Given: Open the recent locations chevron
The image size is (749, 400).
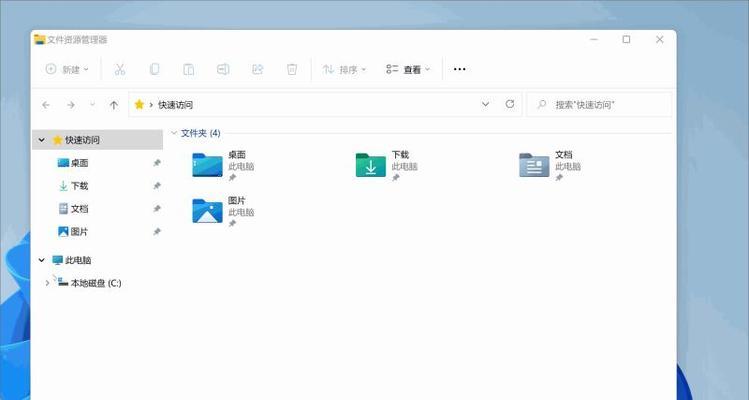Looking at the screenshot, I should pos(93,104).
